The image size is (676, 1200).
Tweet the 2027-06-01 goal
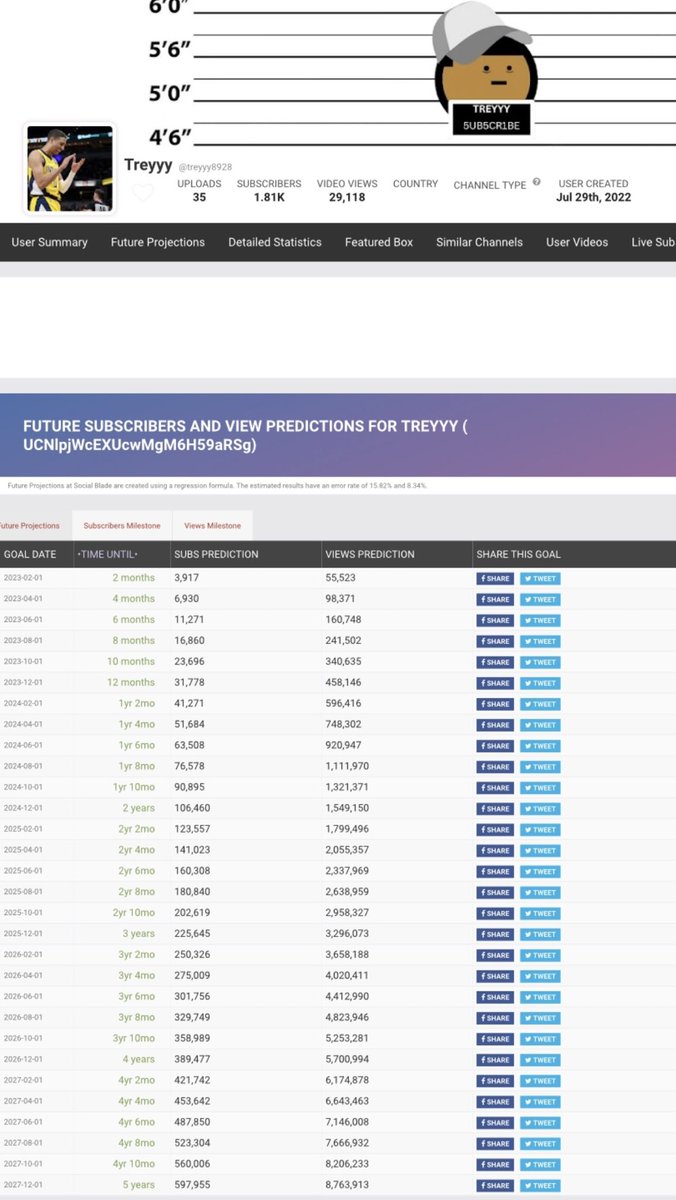tap(540, 1123)
